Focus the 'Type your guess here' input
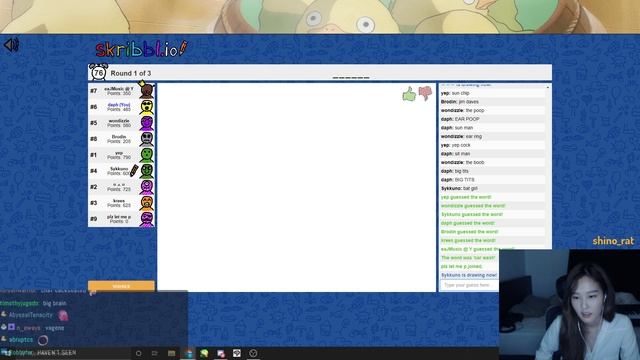640x360 pixels. coord(469,285)
